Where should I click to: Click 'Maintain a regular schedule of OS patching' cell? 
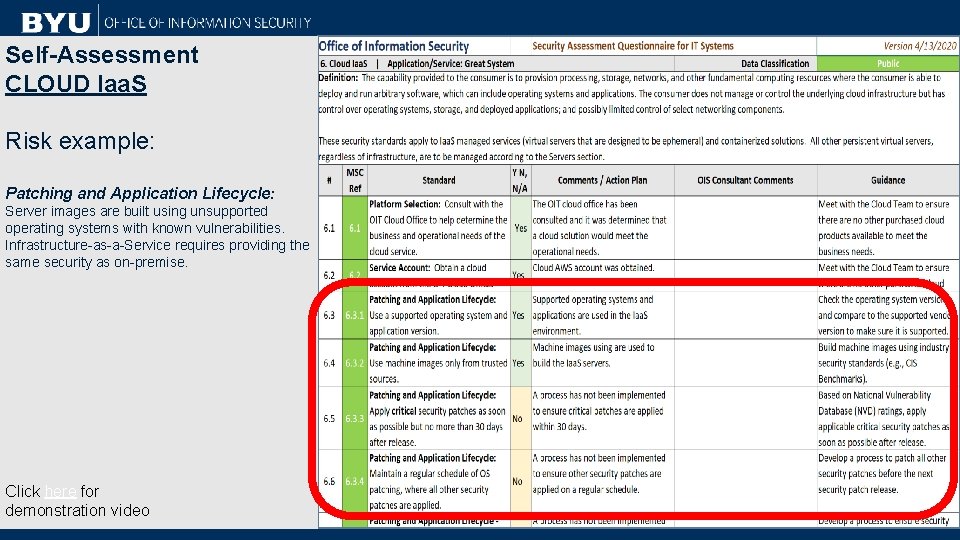tap(438, 481)
